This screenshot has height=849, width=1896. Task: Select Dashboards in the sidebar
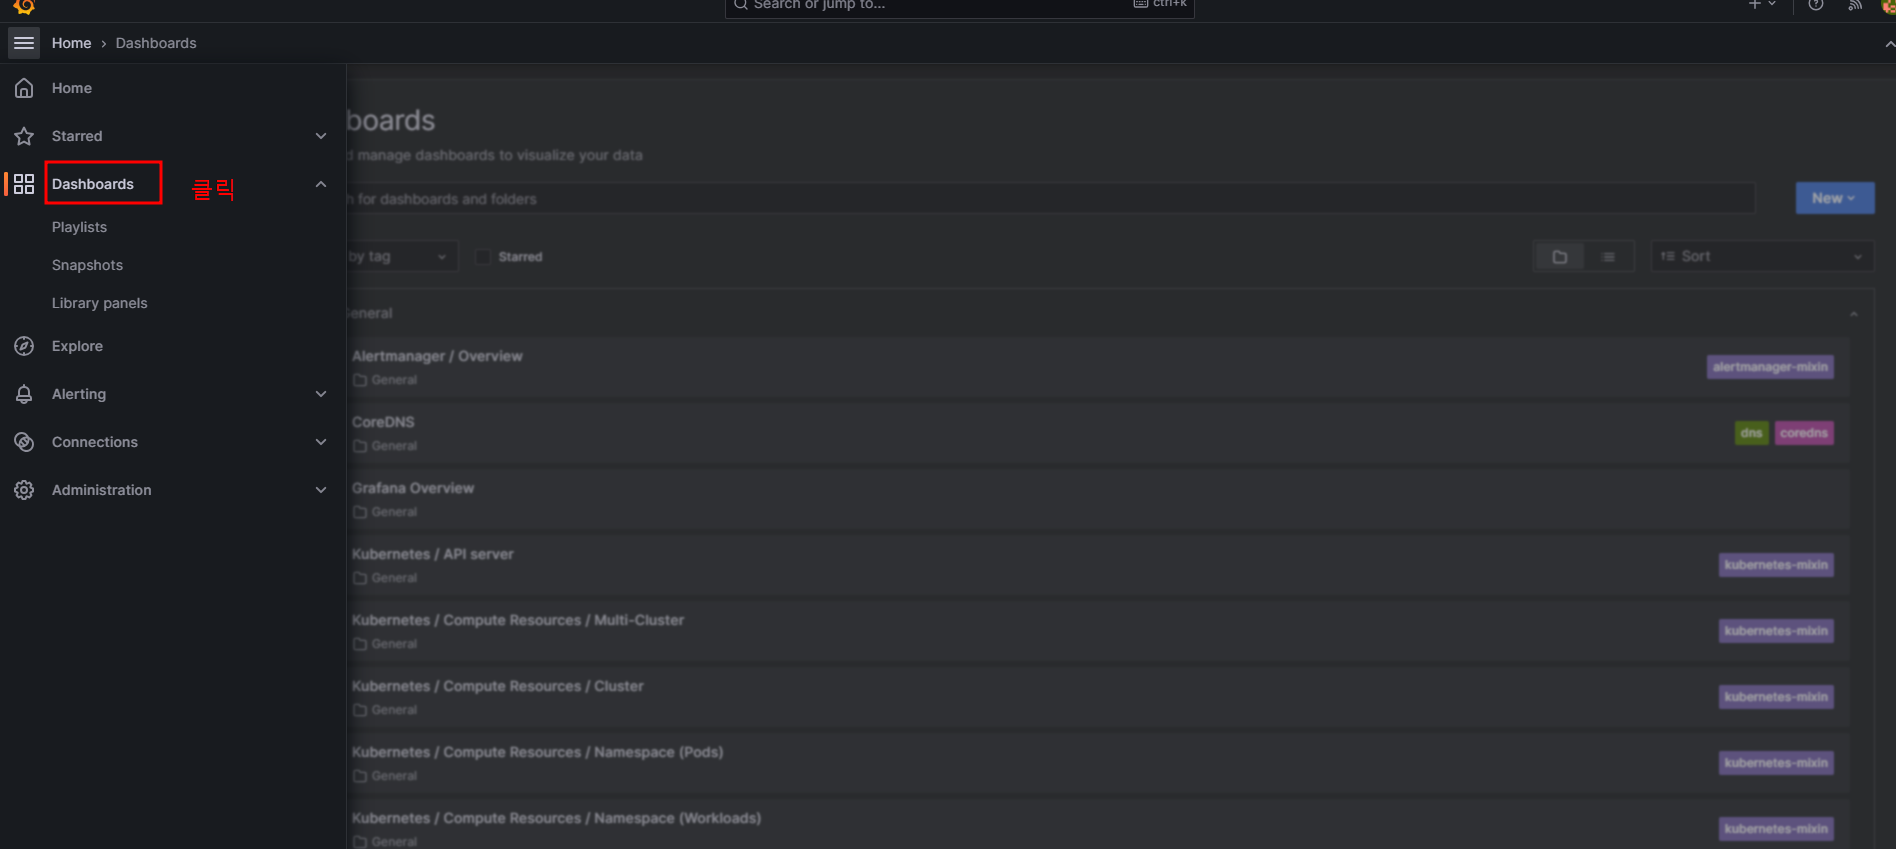[x=92, y=184]
